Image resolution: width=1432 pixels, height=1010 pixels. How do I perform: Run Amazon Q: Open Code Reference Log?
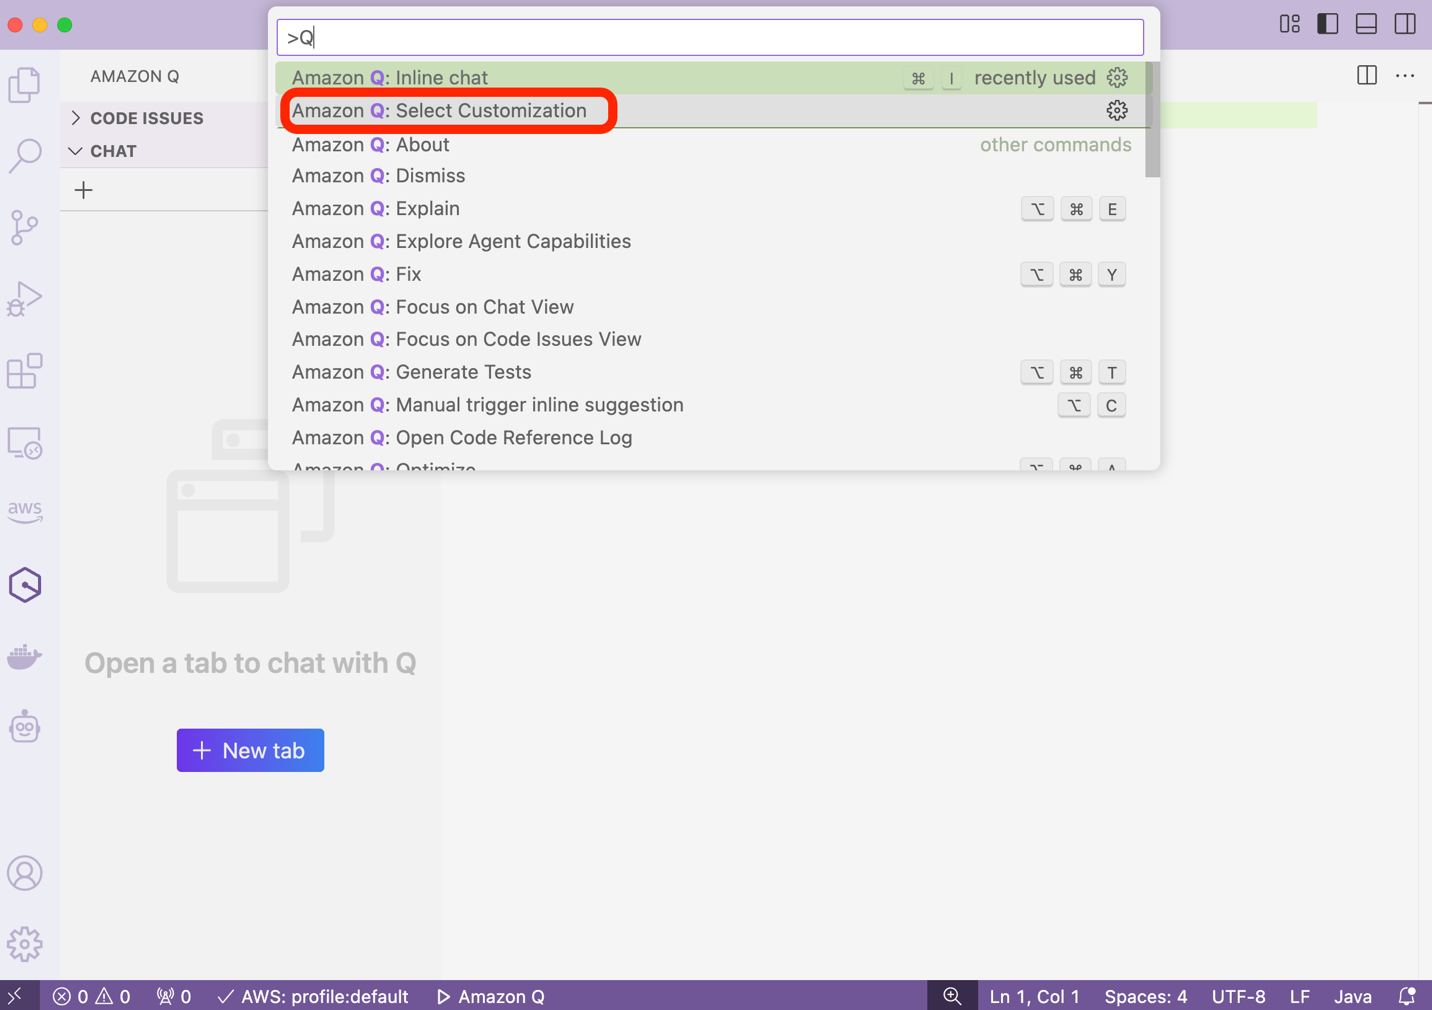point(711,438)
